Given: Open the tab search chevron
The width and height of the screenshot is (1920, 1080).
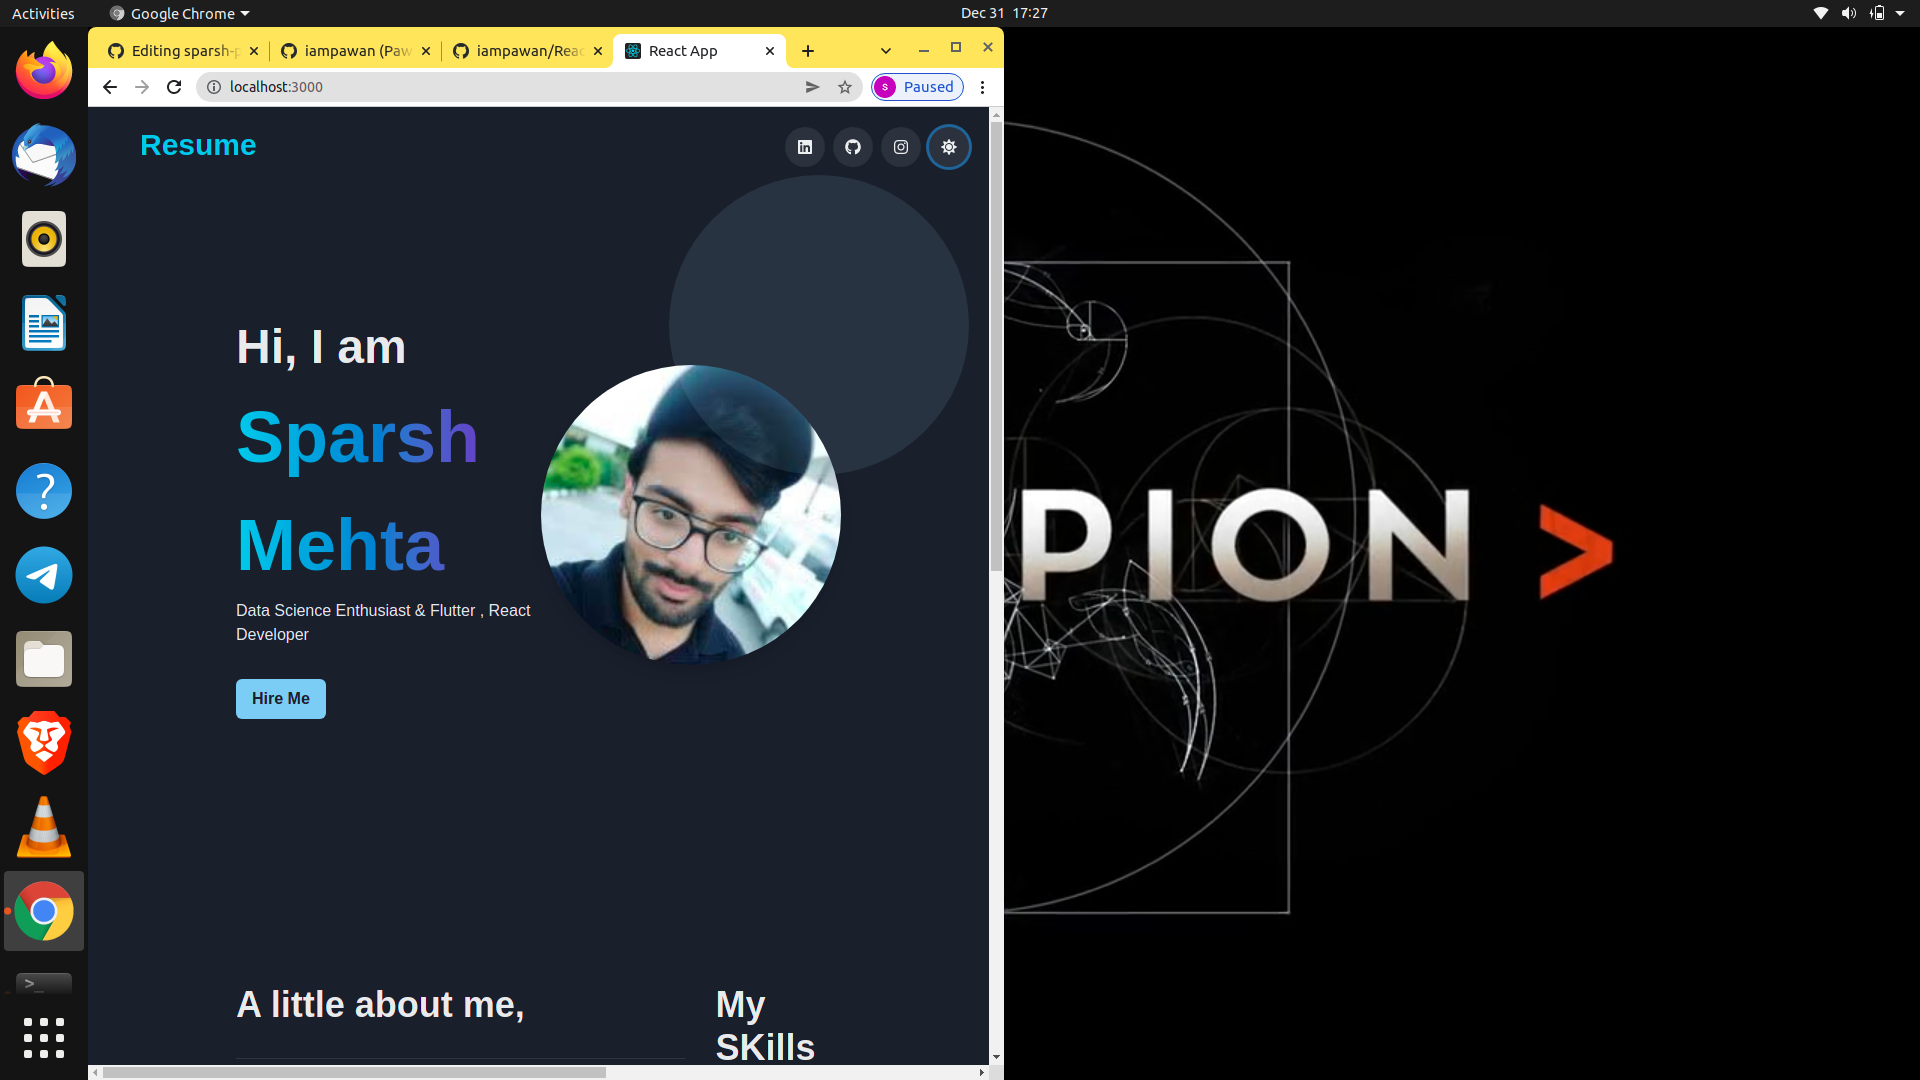Looking at the screenshot, I should pos(884,50).
